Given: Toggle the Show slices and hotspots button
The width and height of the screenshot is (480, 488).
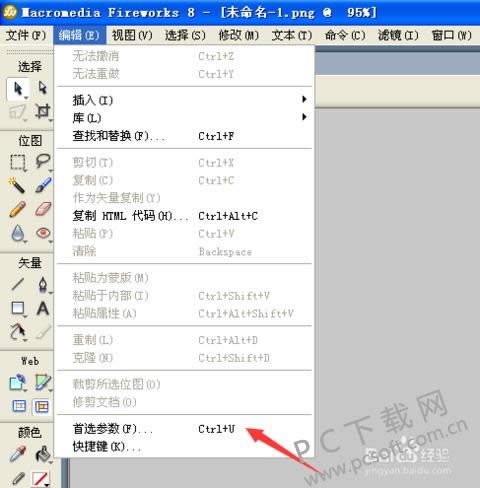Looking at the screenshot, I should pos(41,407).
